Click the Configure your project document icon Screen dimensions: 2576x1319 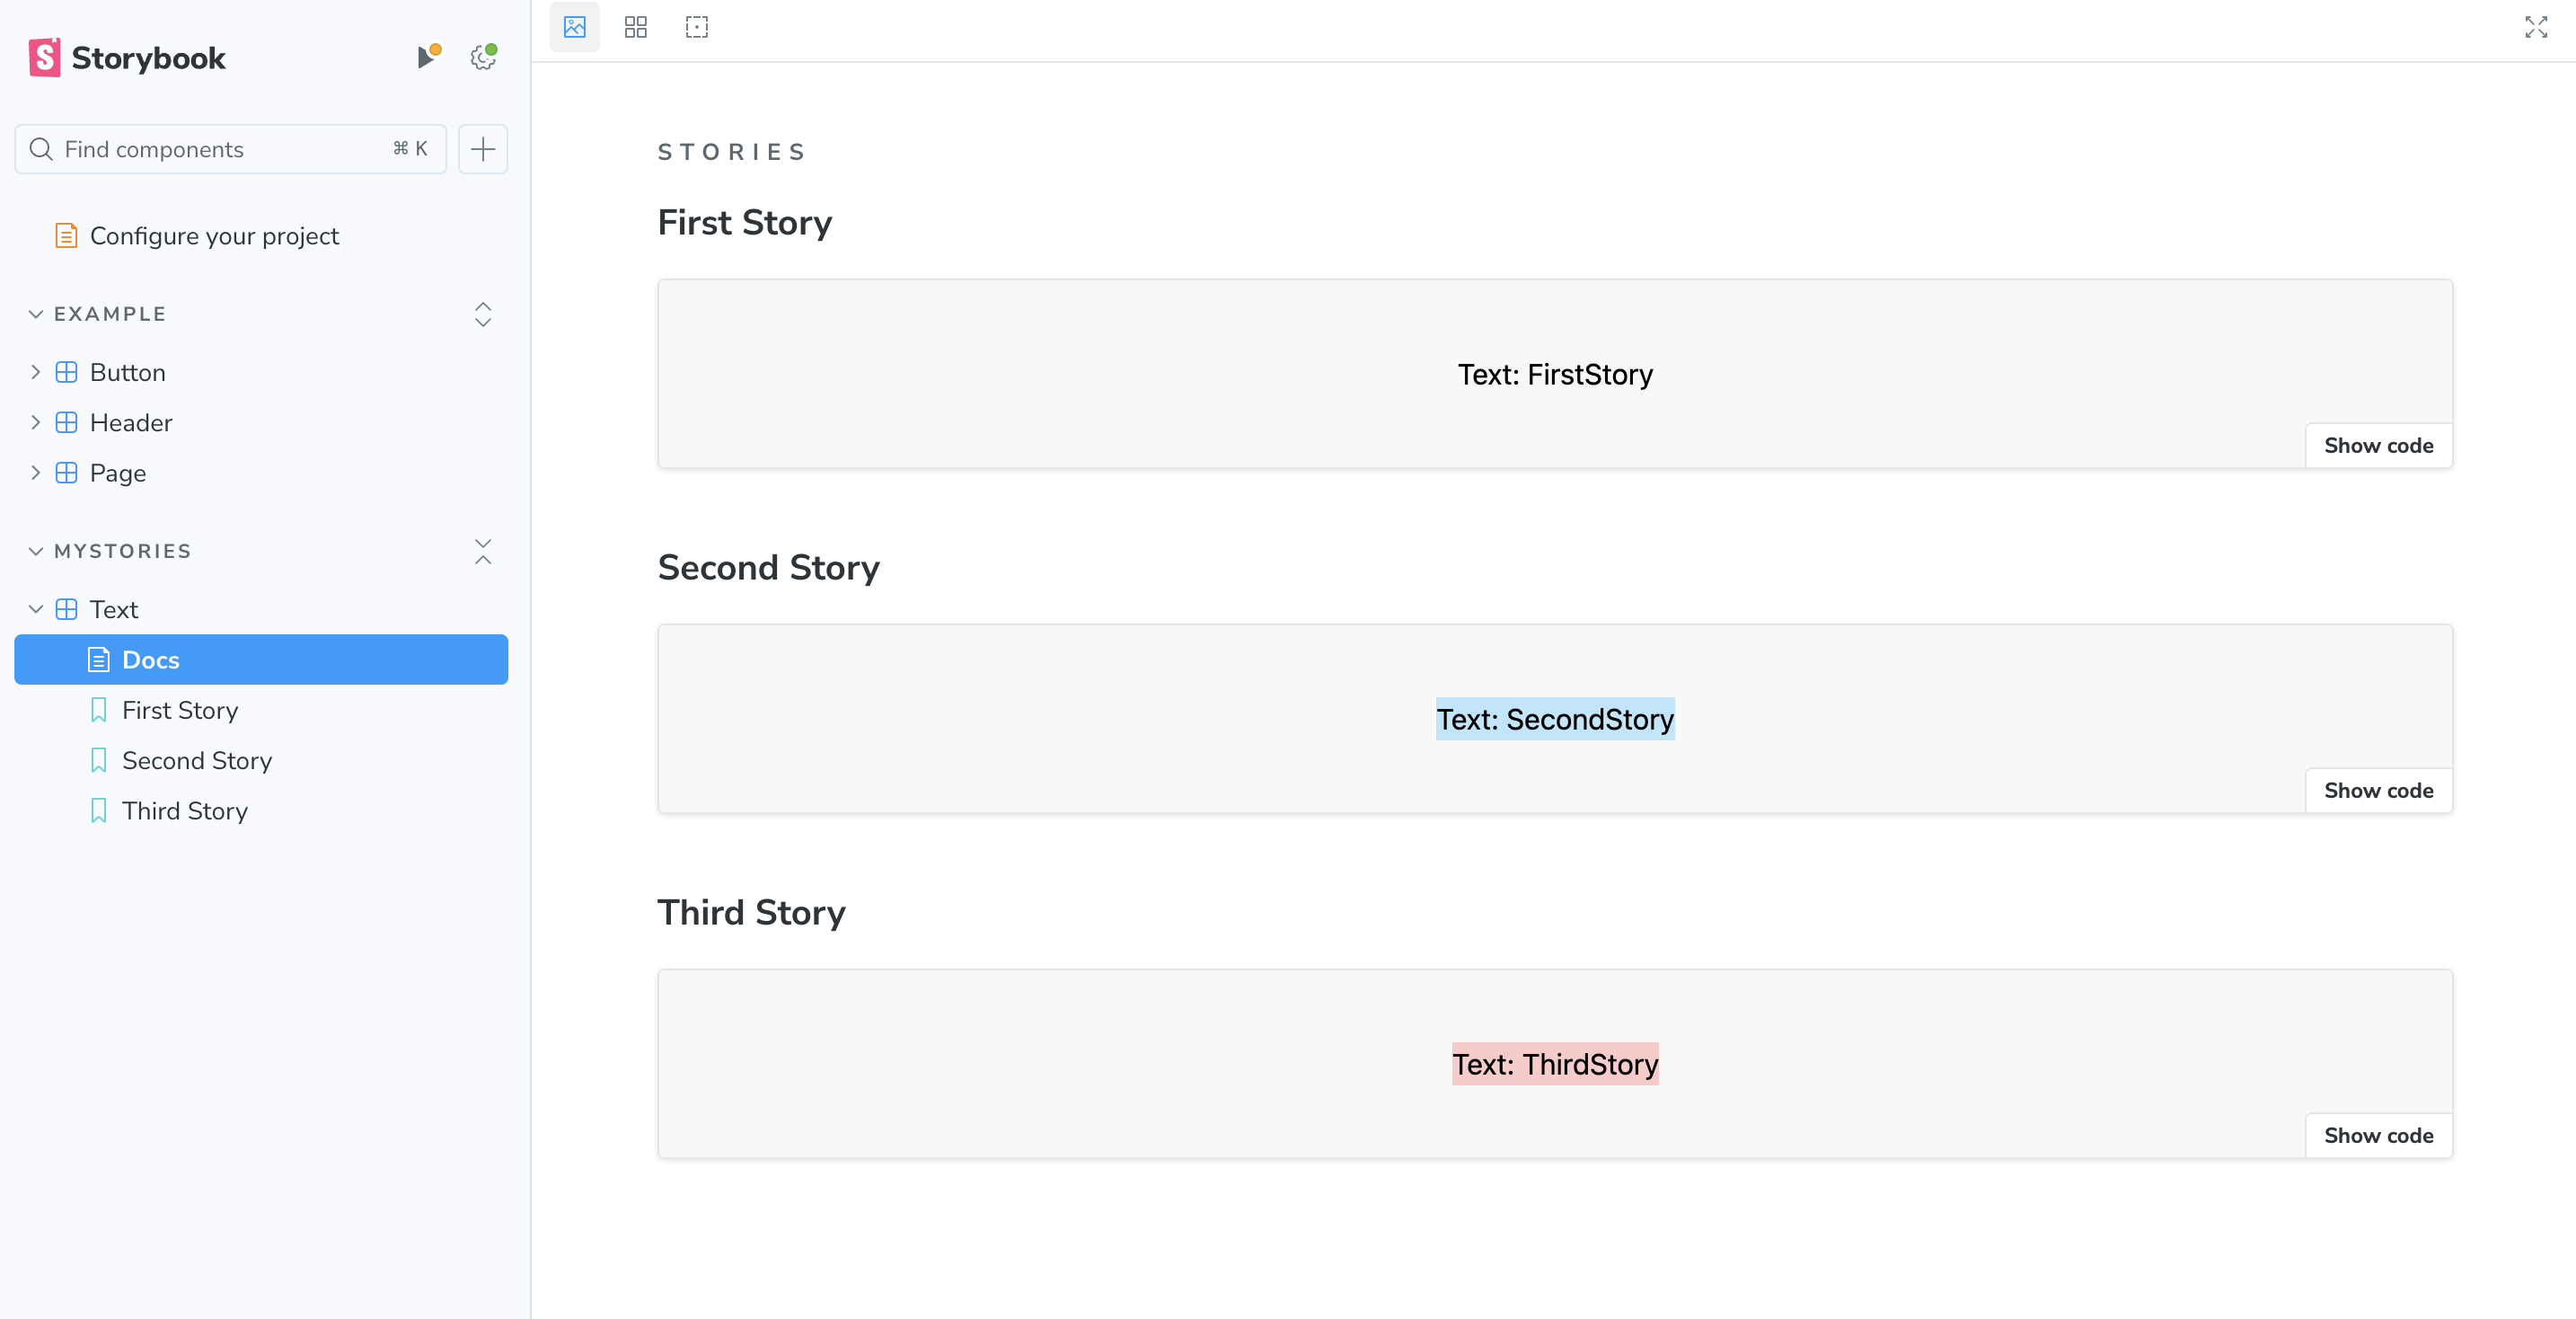coord(66,236)
